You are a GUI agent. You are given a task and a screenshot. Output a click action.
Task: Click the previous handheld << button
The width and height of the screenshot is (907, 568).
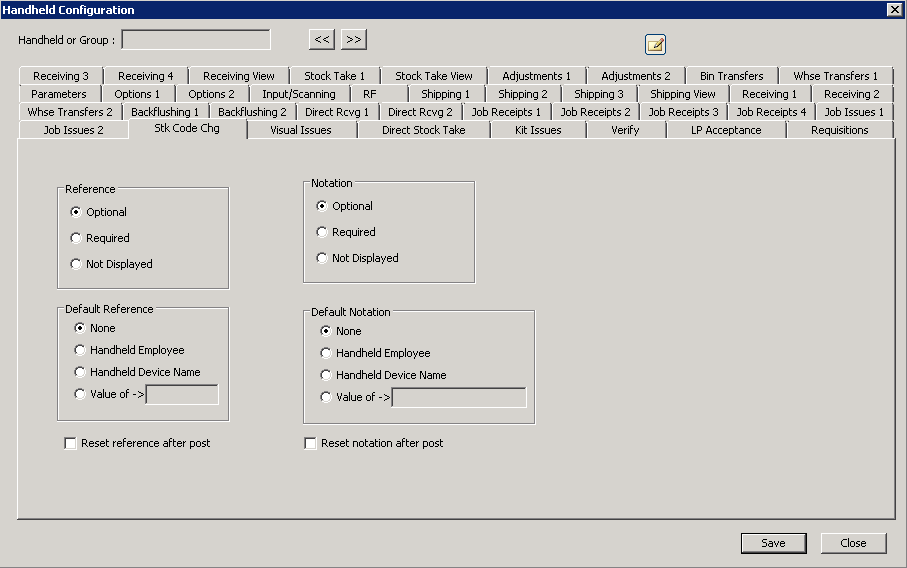coord(321,40)
